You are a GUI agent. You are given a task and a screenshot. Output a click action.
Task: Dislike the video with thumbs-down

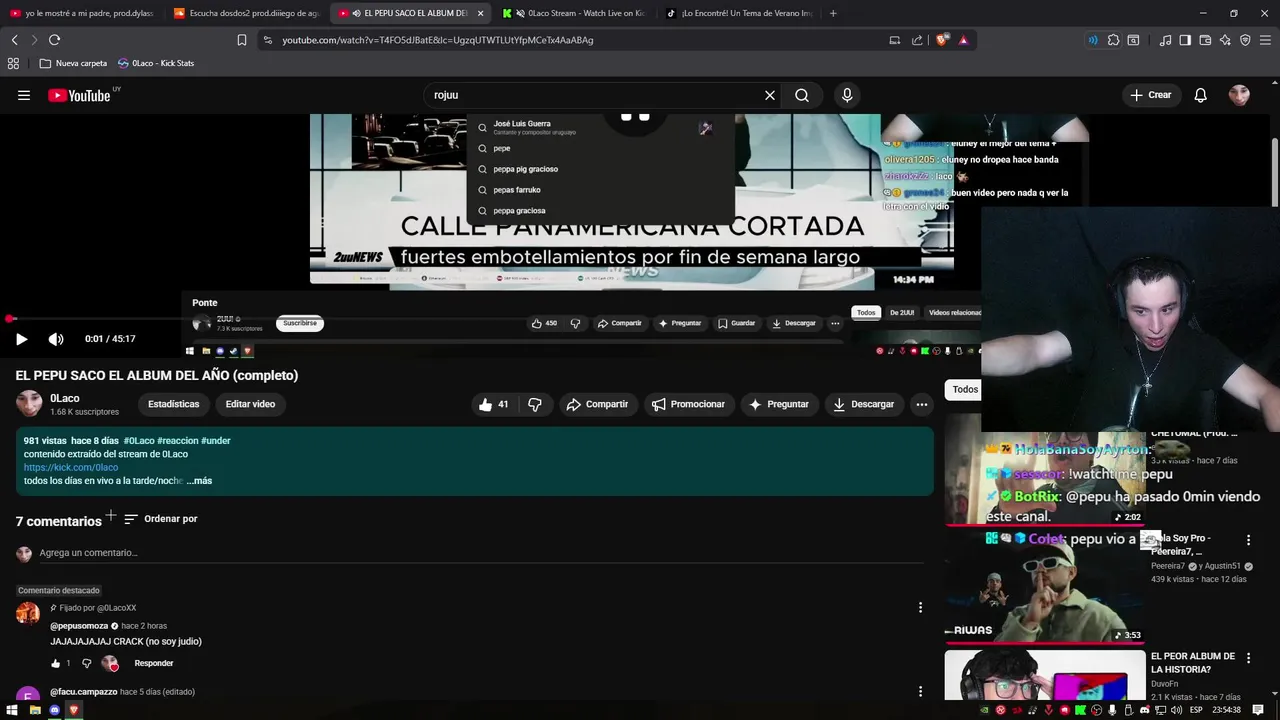coord(535,404)
